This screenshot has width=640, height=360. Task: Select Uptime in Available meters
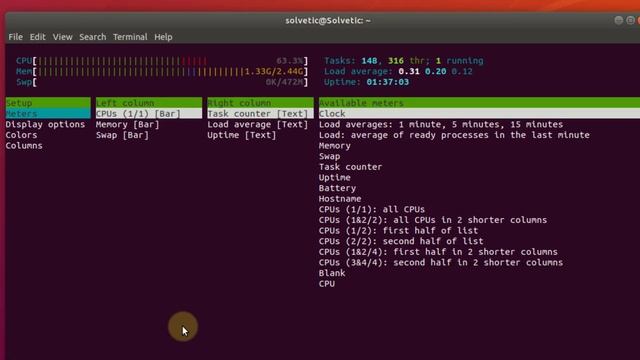[x=335, y=177]
